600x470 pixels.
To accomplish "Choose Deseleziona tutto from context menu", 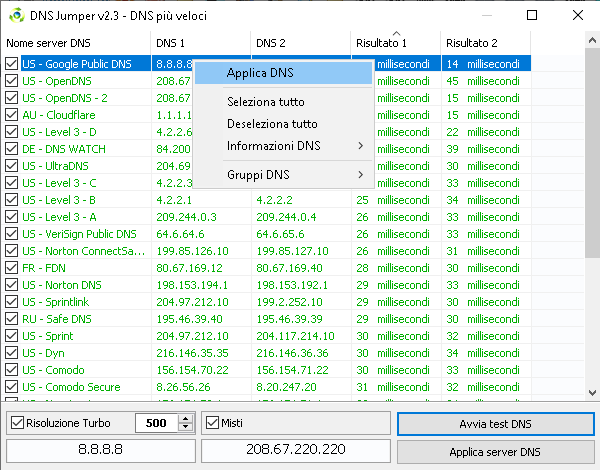I will tap(283, 124).
